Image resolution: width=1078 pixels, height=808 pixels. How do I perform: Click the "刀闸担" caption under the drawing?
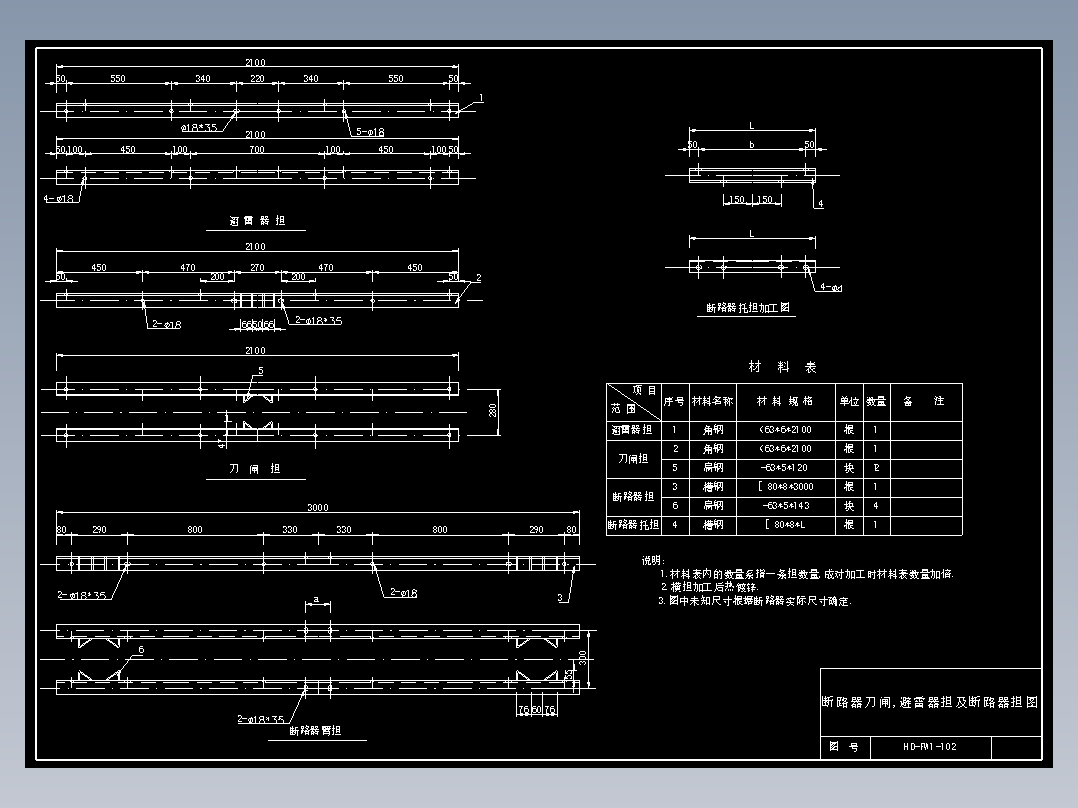pyautogui.click(x=254, y=469)
